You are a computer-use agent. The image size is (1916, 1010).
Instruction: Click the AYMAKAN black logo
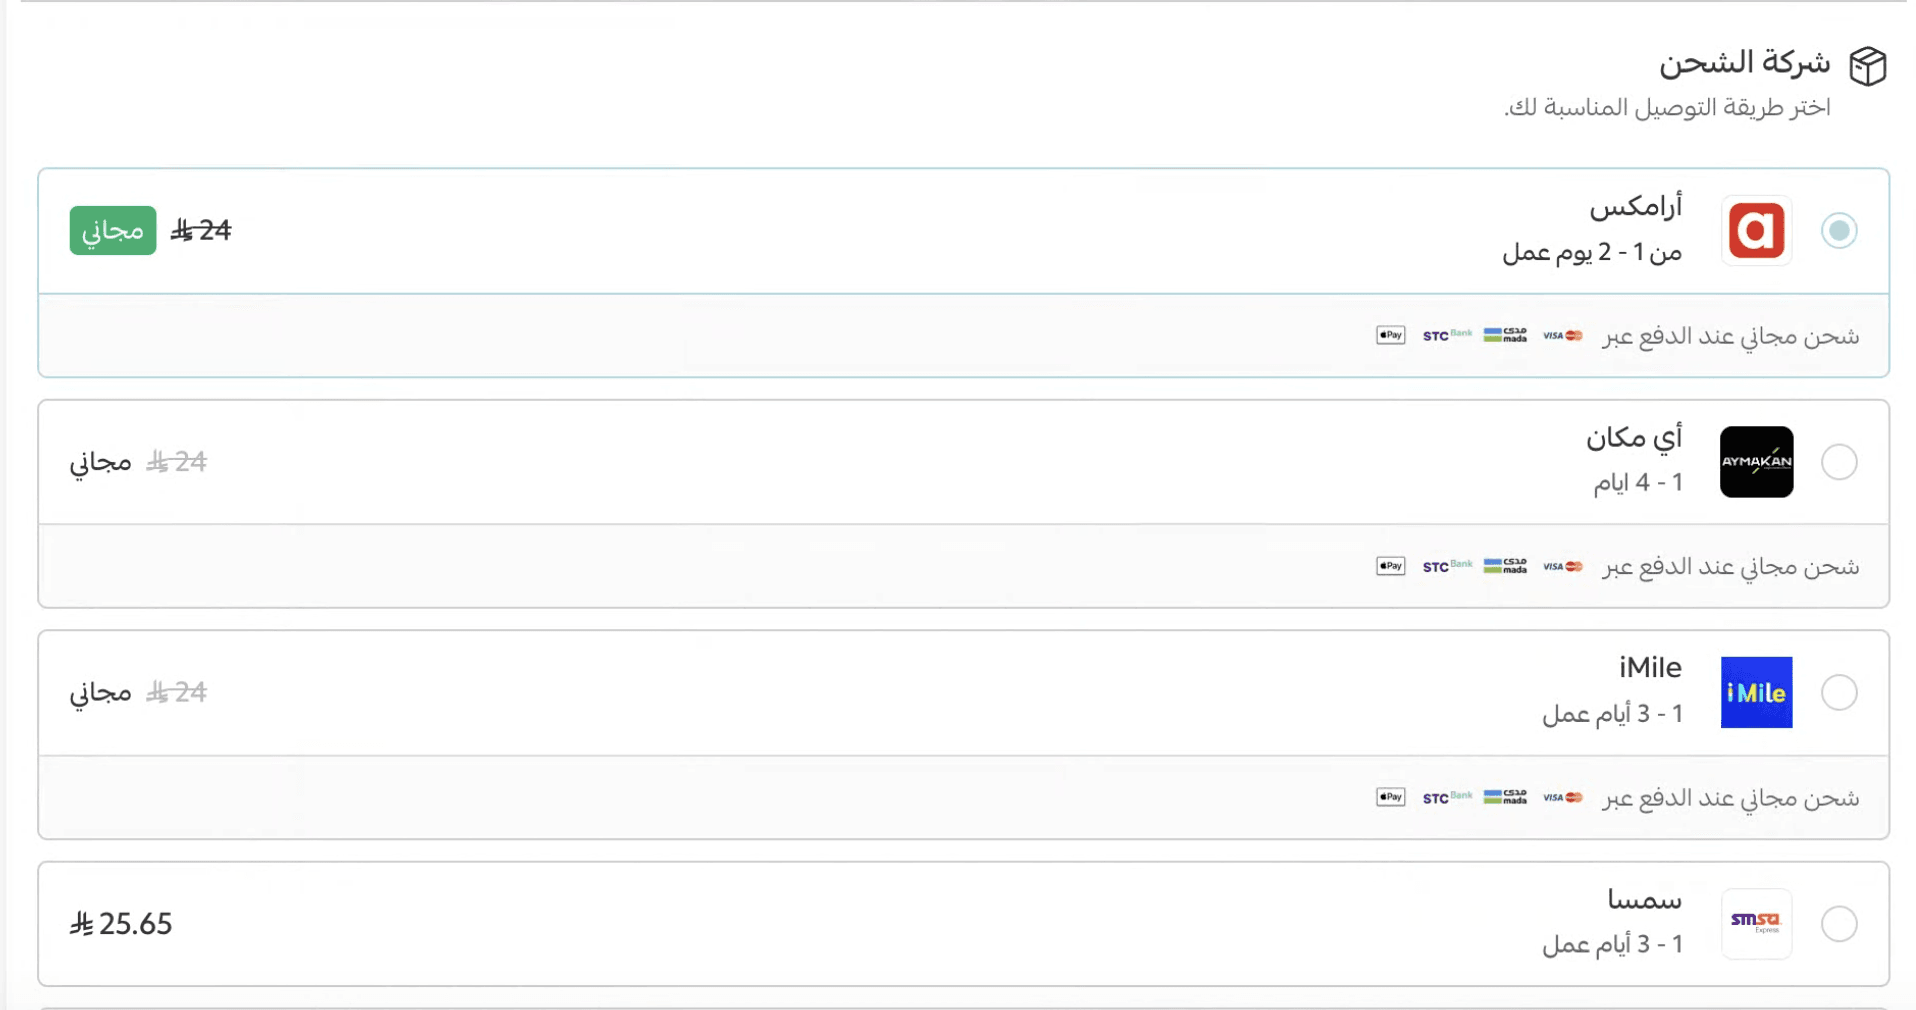[1756, 462]
